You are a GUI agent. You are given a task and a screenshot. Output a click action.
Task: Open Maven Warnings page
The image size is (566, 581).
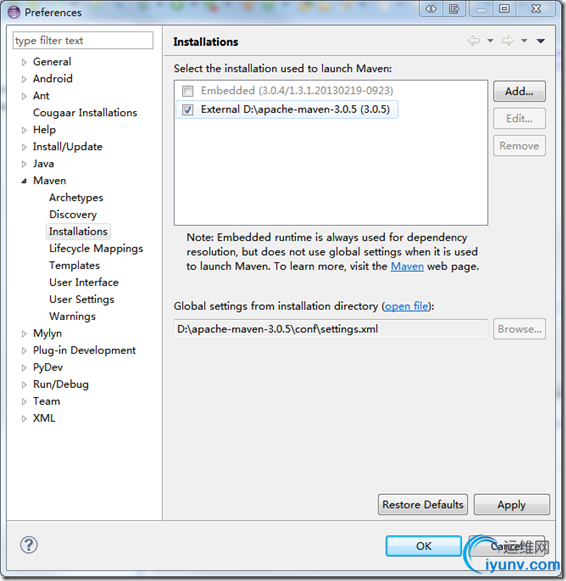tap(72, 316)
